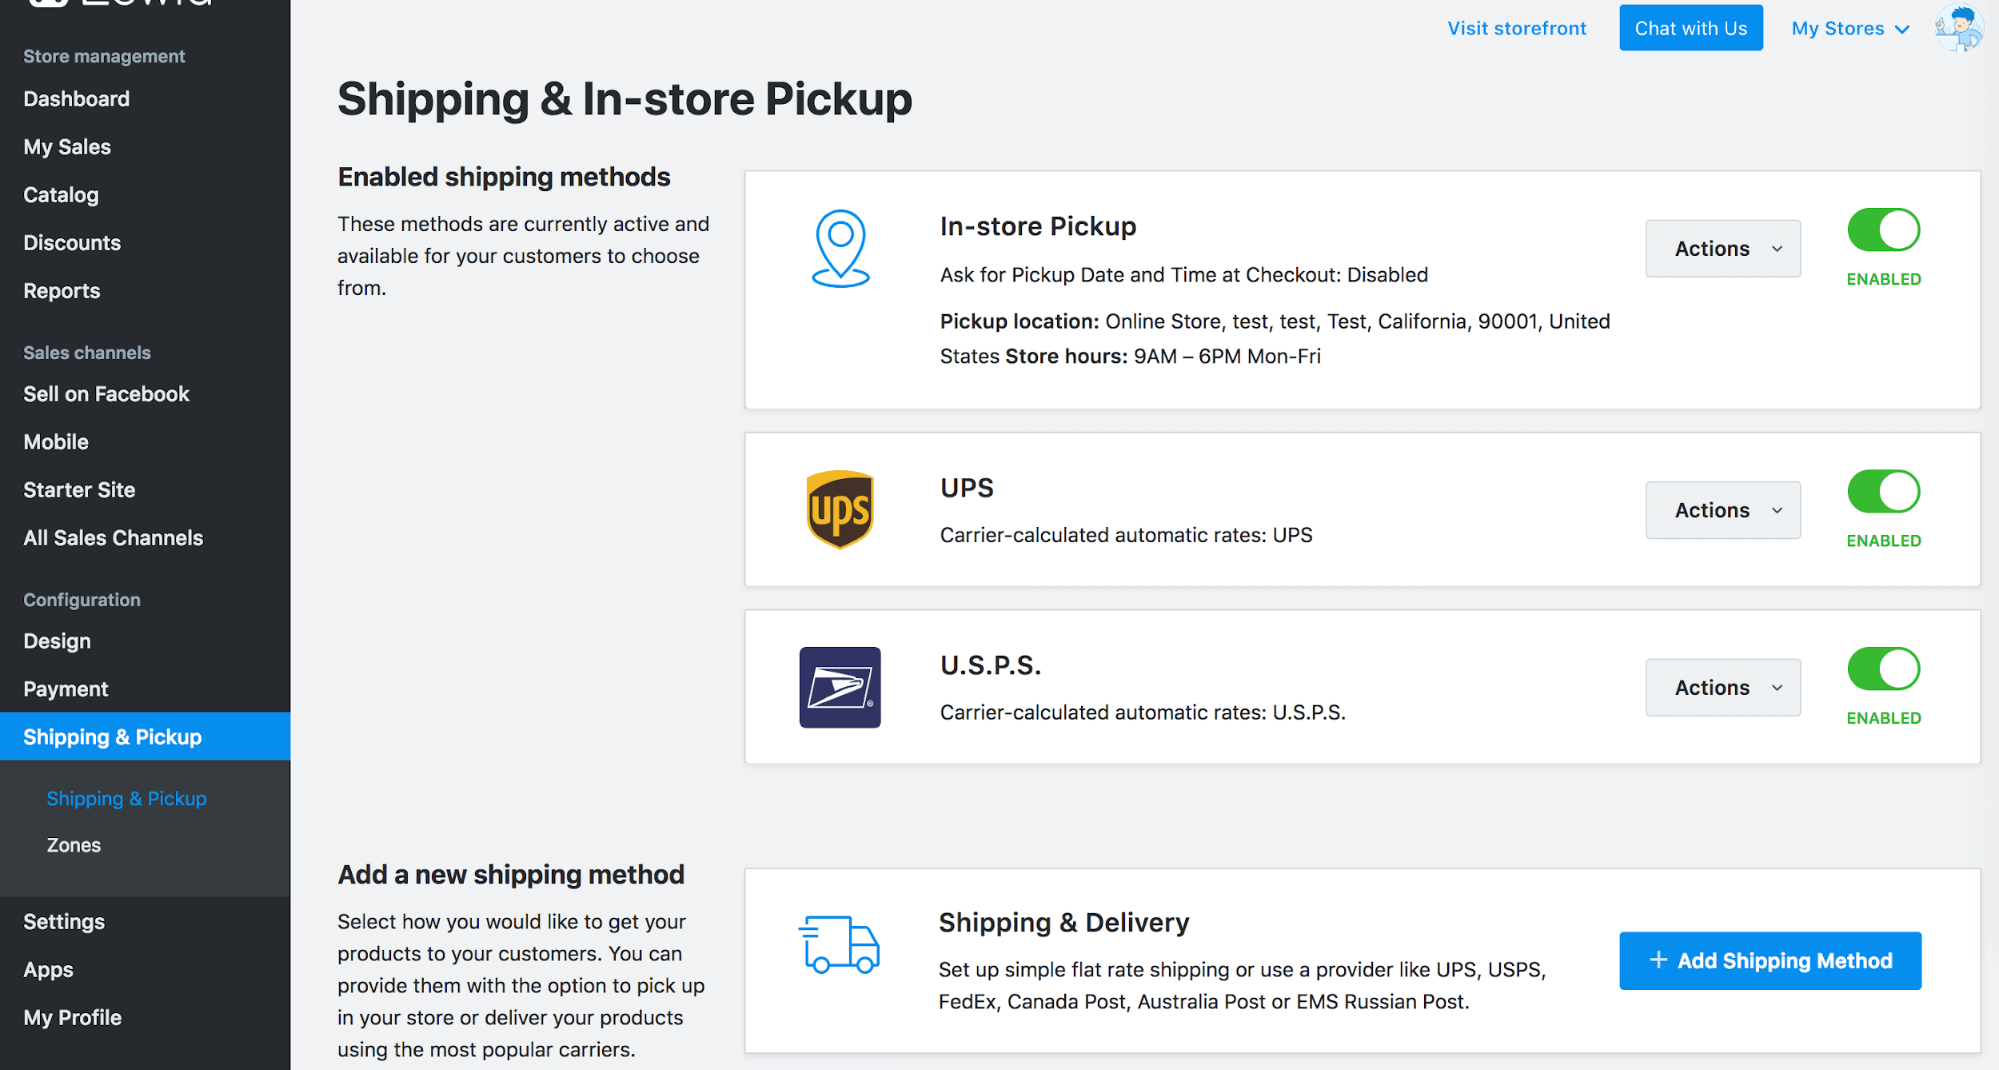Click the delivery truck icon

coord(840,945)
